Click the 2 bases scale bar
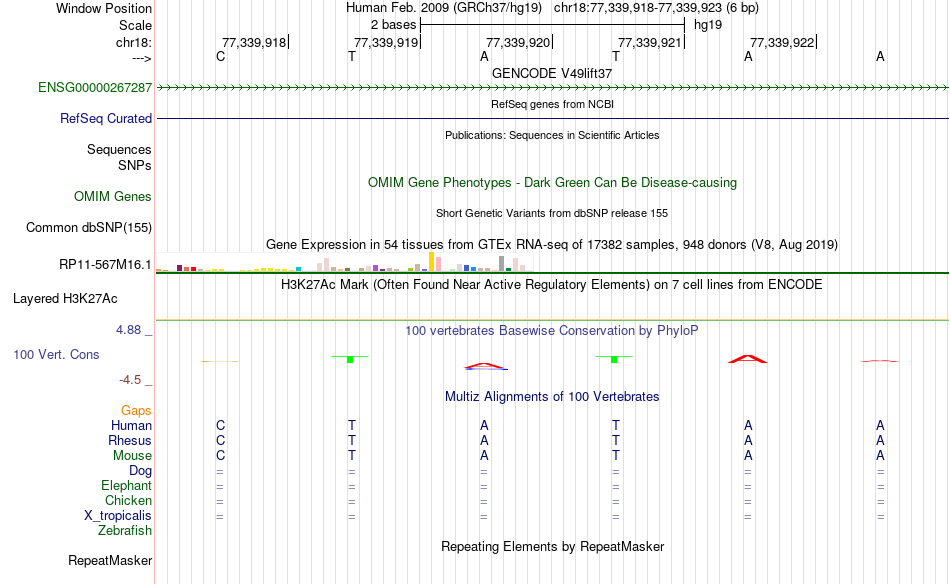The image size is (950, 584). 552,25
